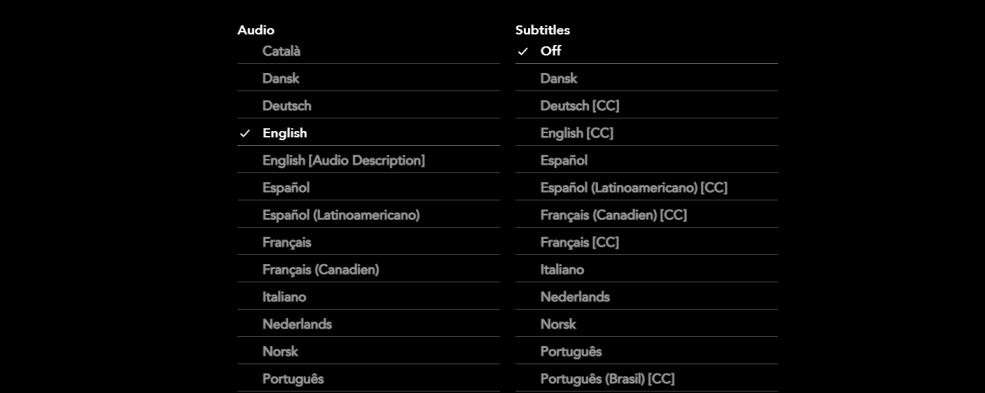
Task: Enable English [Audio Description] track
Action: click(x=369, y=160)
